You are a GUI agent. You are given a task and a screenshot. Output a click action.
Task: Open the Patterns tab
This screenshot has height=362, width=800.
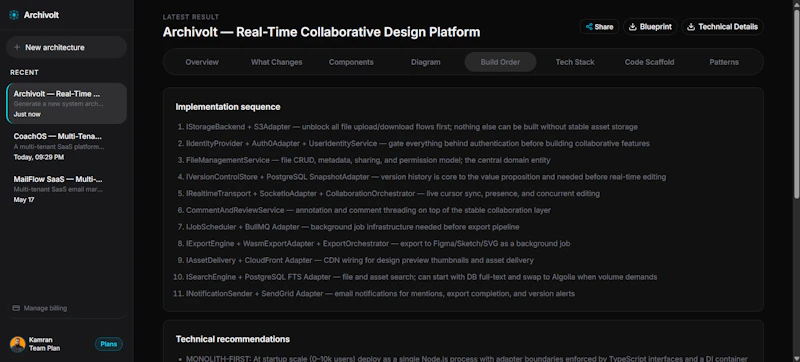click(x=724, y=62)
